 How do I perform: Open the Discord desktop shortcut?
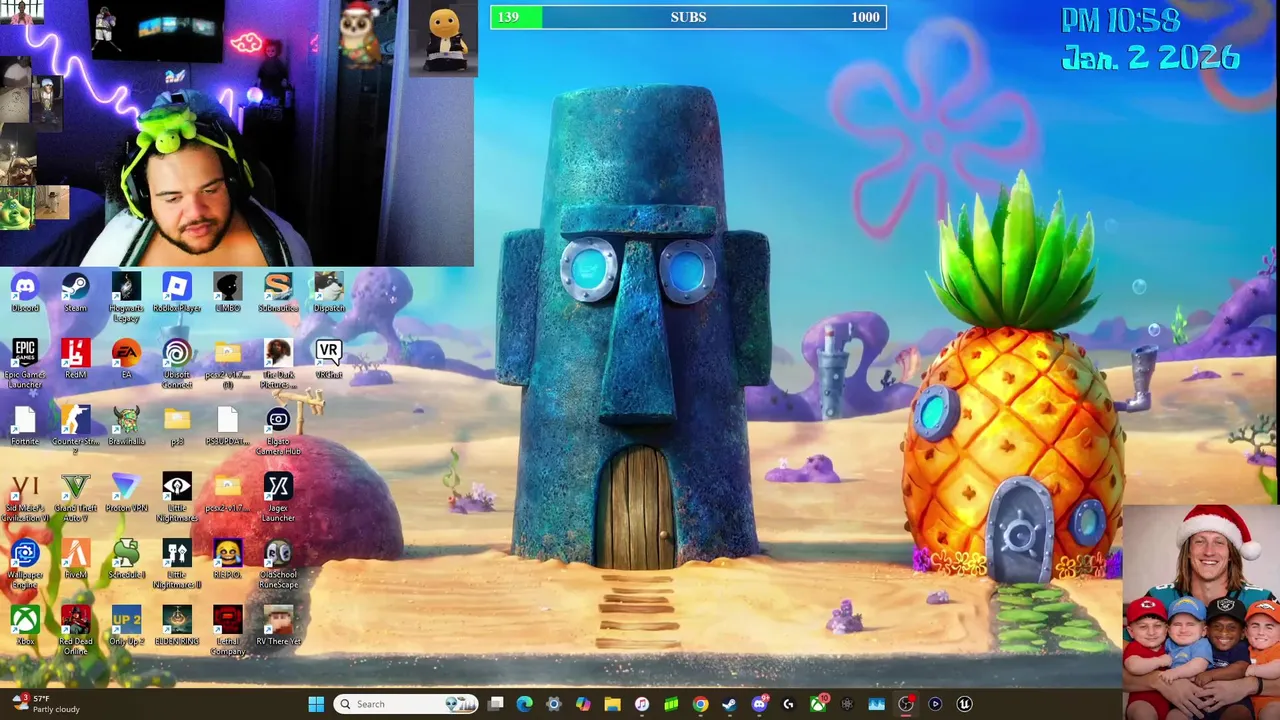[25, 293]
